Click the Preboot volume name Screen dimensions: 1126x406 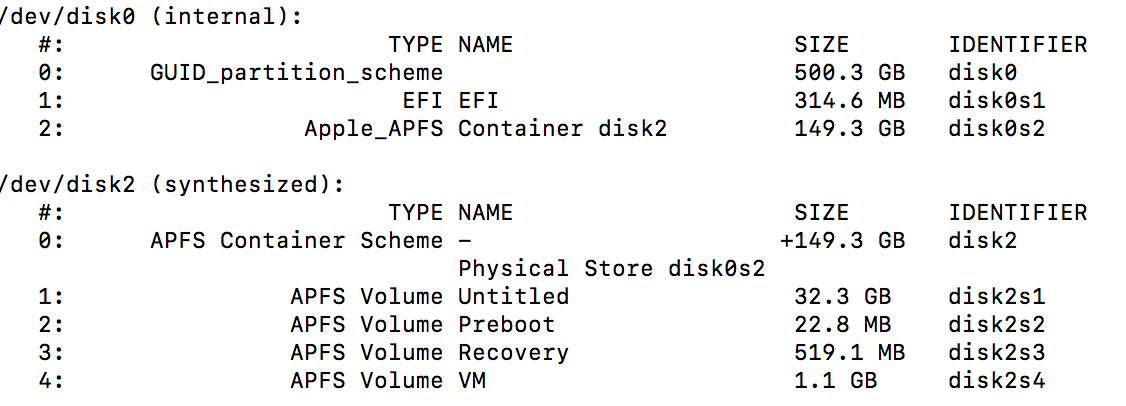point(506,325)
